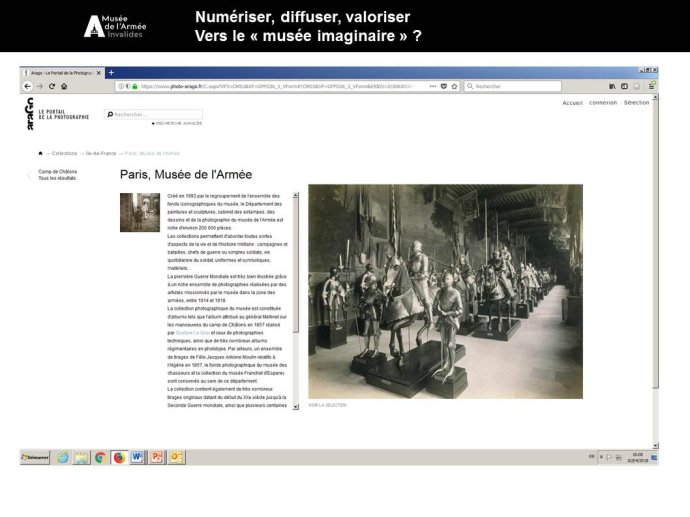This screenshot has width=690, height=517.
Task: Click the small sepia thumbnail photo
Action: [140, 213]
